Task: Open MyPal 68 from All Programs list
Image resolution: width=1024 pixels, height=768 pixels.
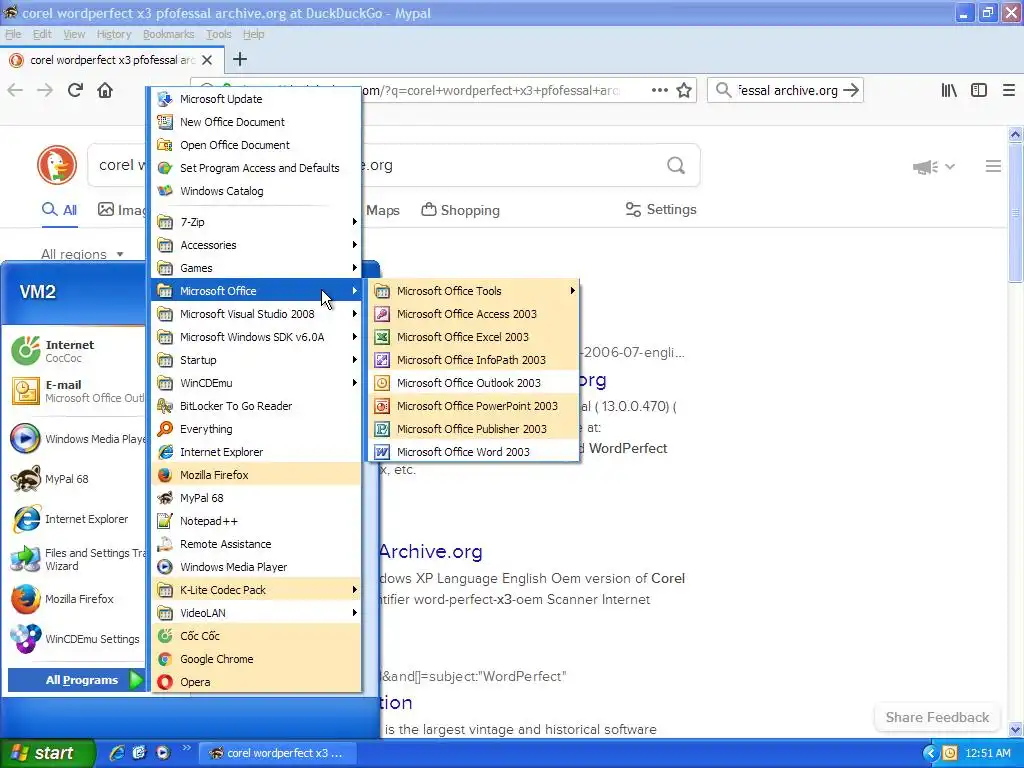Action: (256, 498)
